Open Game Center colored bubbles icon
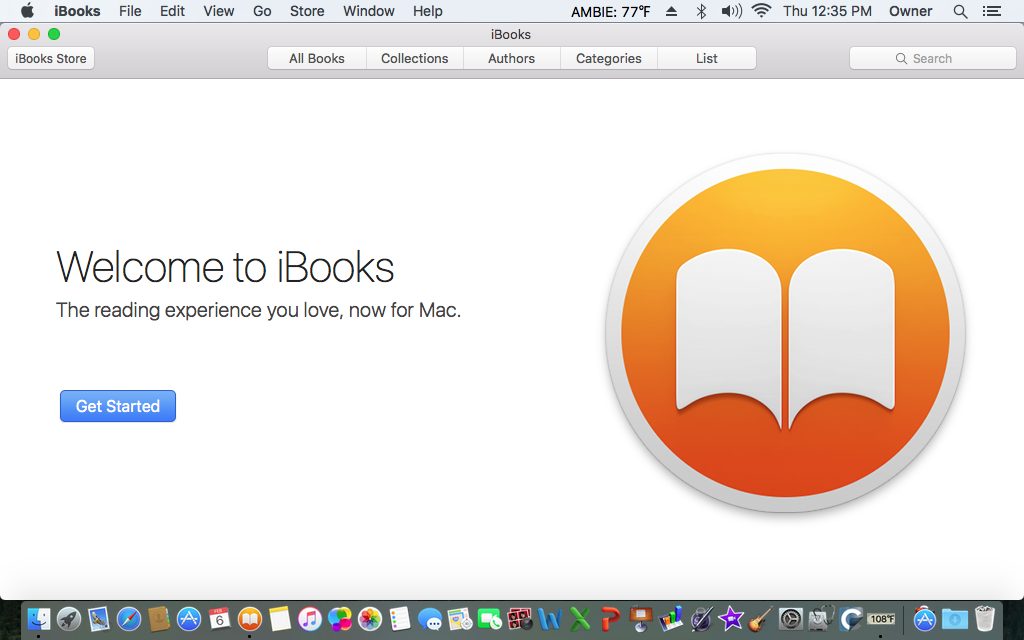1024x640 pixels. pyautogui.click(x=340, y=618)
